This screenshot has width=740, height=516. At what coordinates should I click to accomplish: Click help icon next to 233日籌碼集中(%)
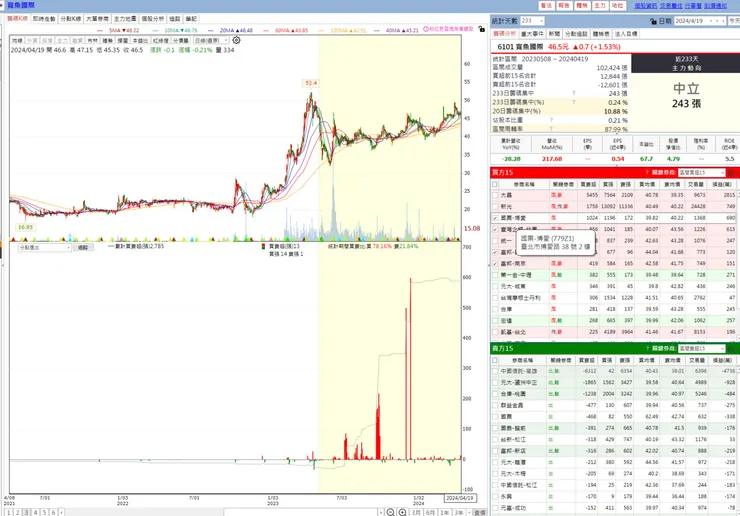574,102
